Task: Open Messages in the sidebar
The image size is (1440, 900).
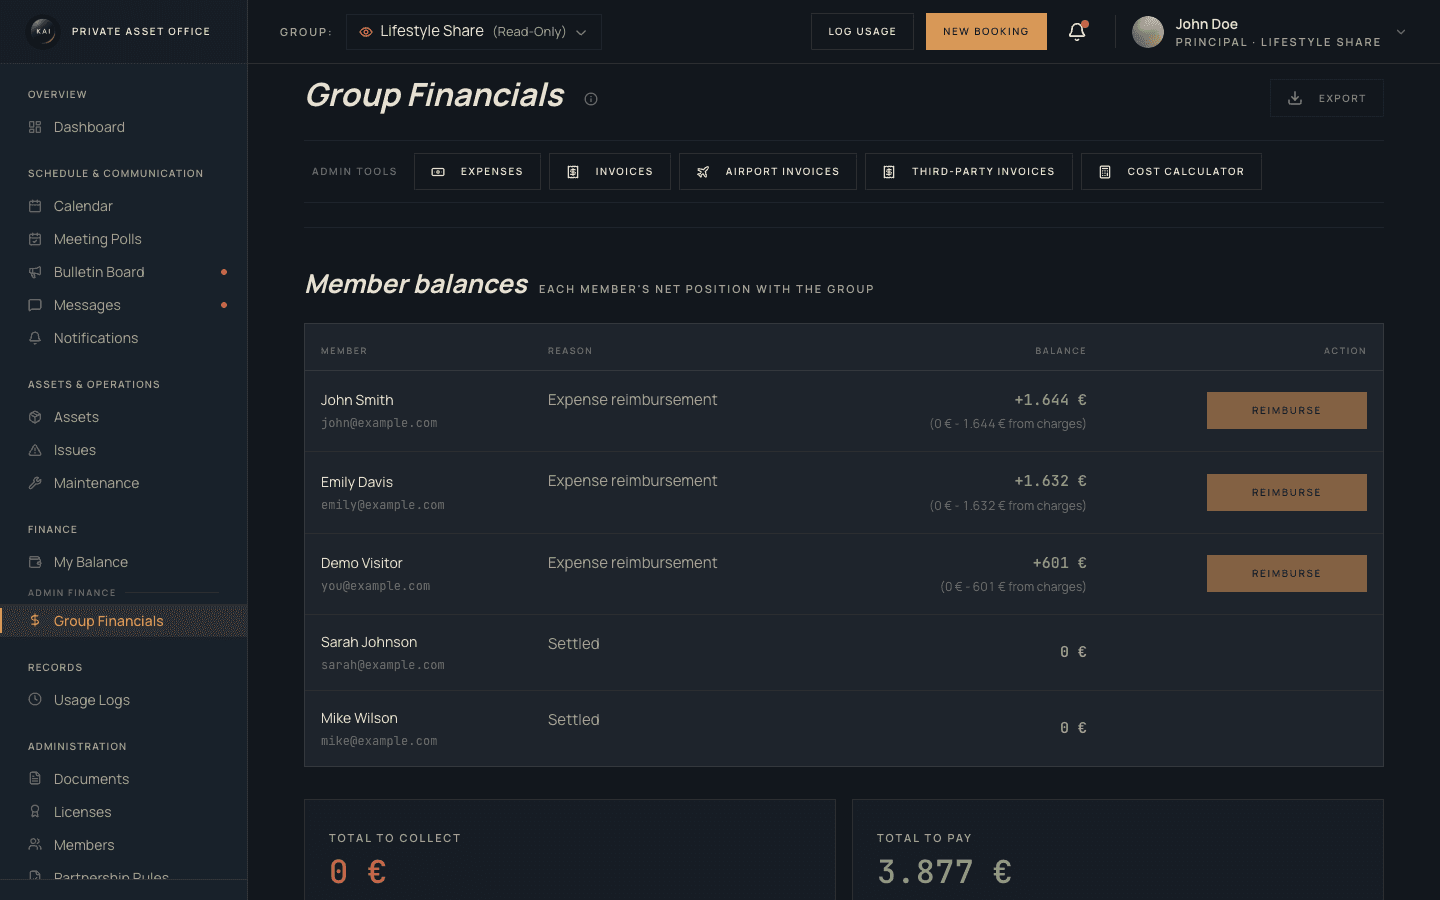Action: [x=124, y=305]
